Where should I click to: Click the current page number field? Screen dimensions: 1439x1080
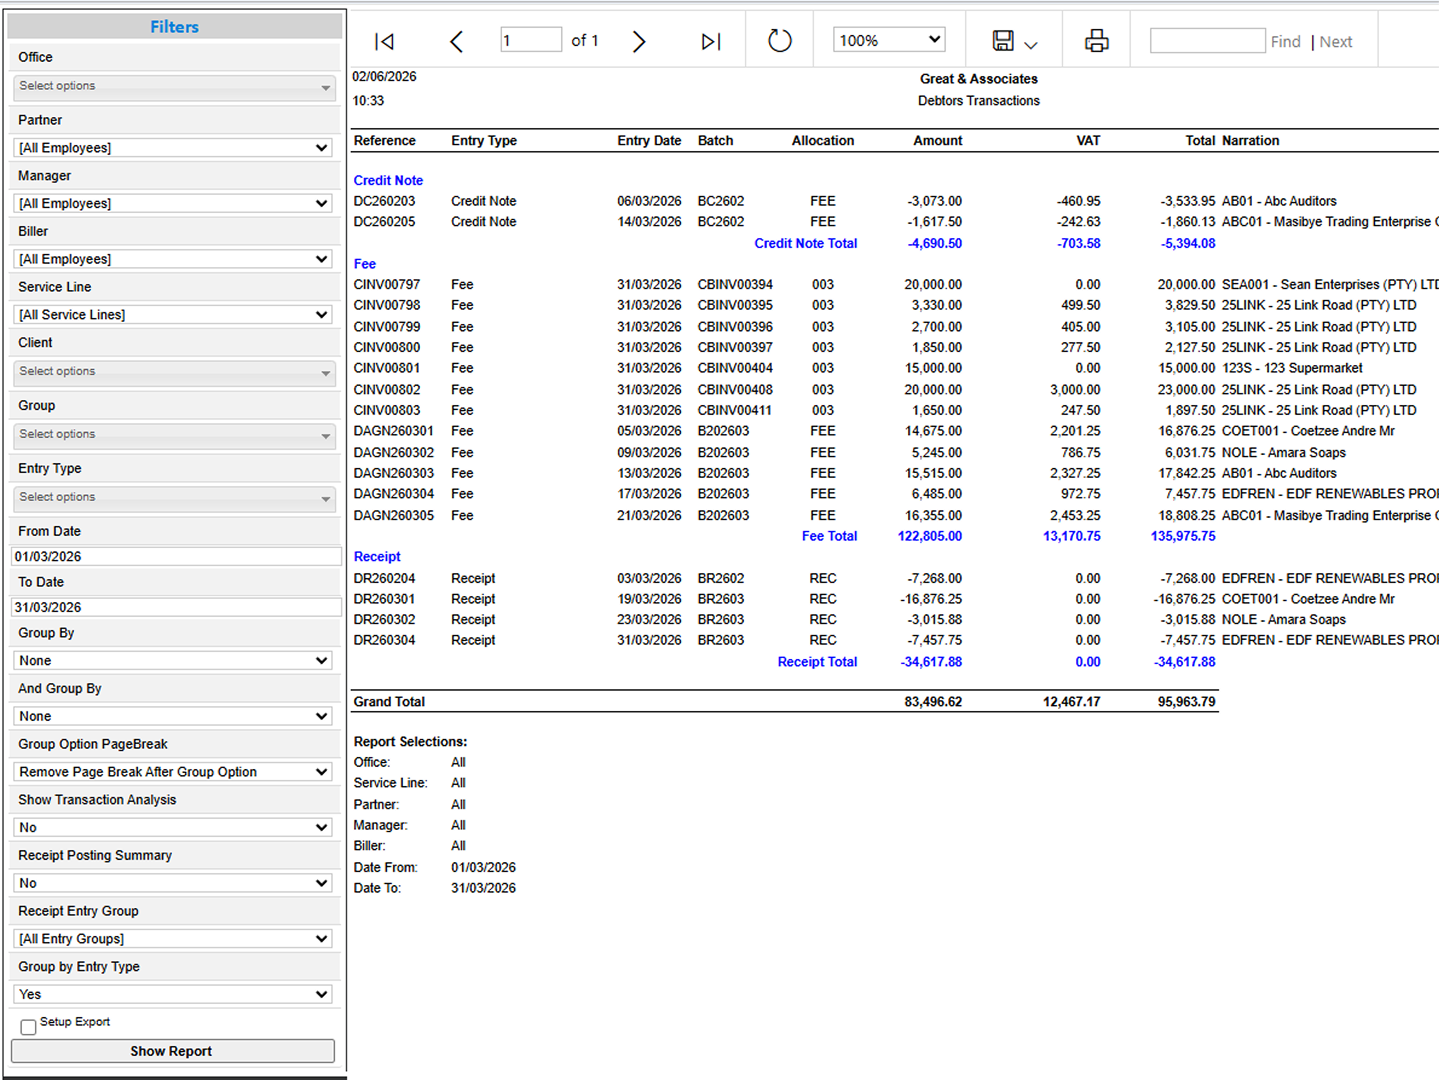click(x=531, y=40)
